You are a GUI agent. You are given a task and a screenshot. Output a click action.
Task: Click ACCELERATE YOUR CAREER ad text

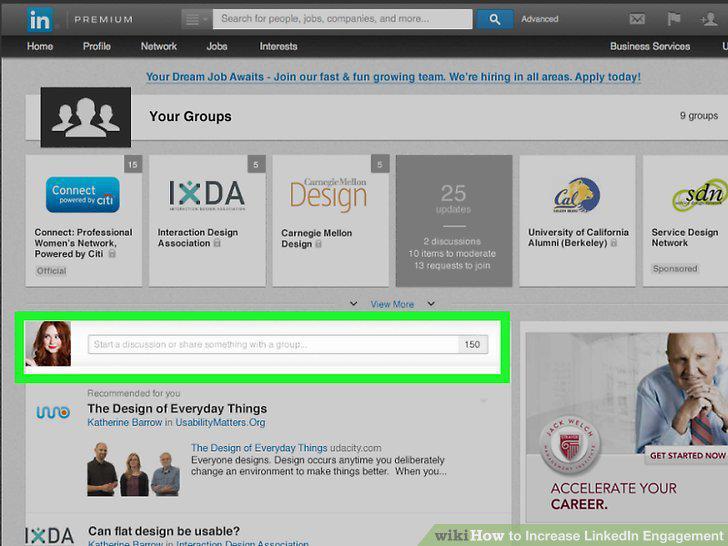pyautogui.click(x=613, y=496)
